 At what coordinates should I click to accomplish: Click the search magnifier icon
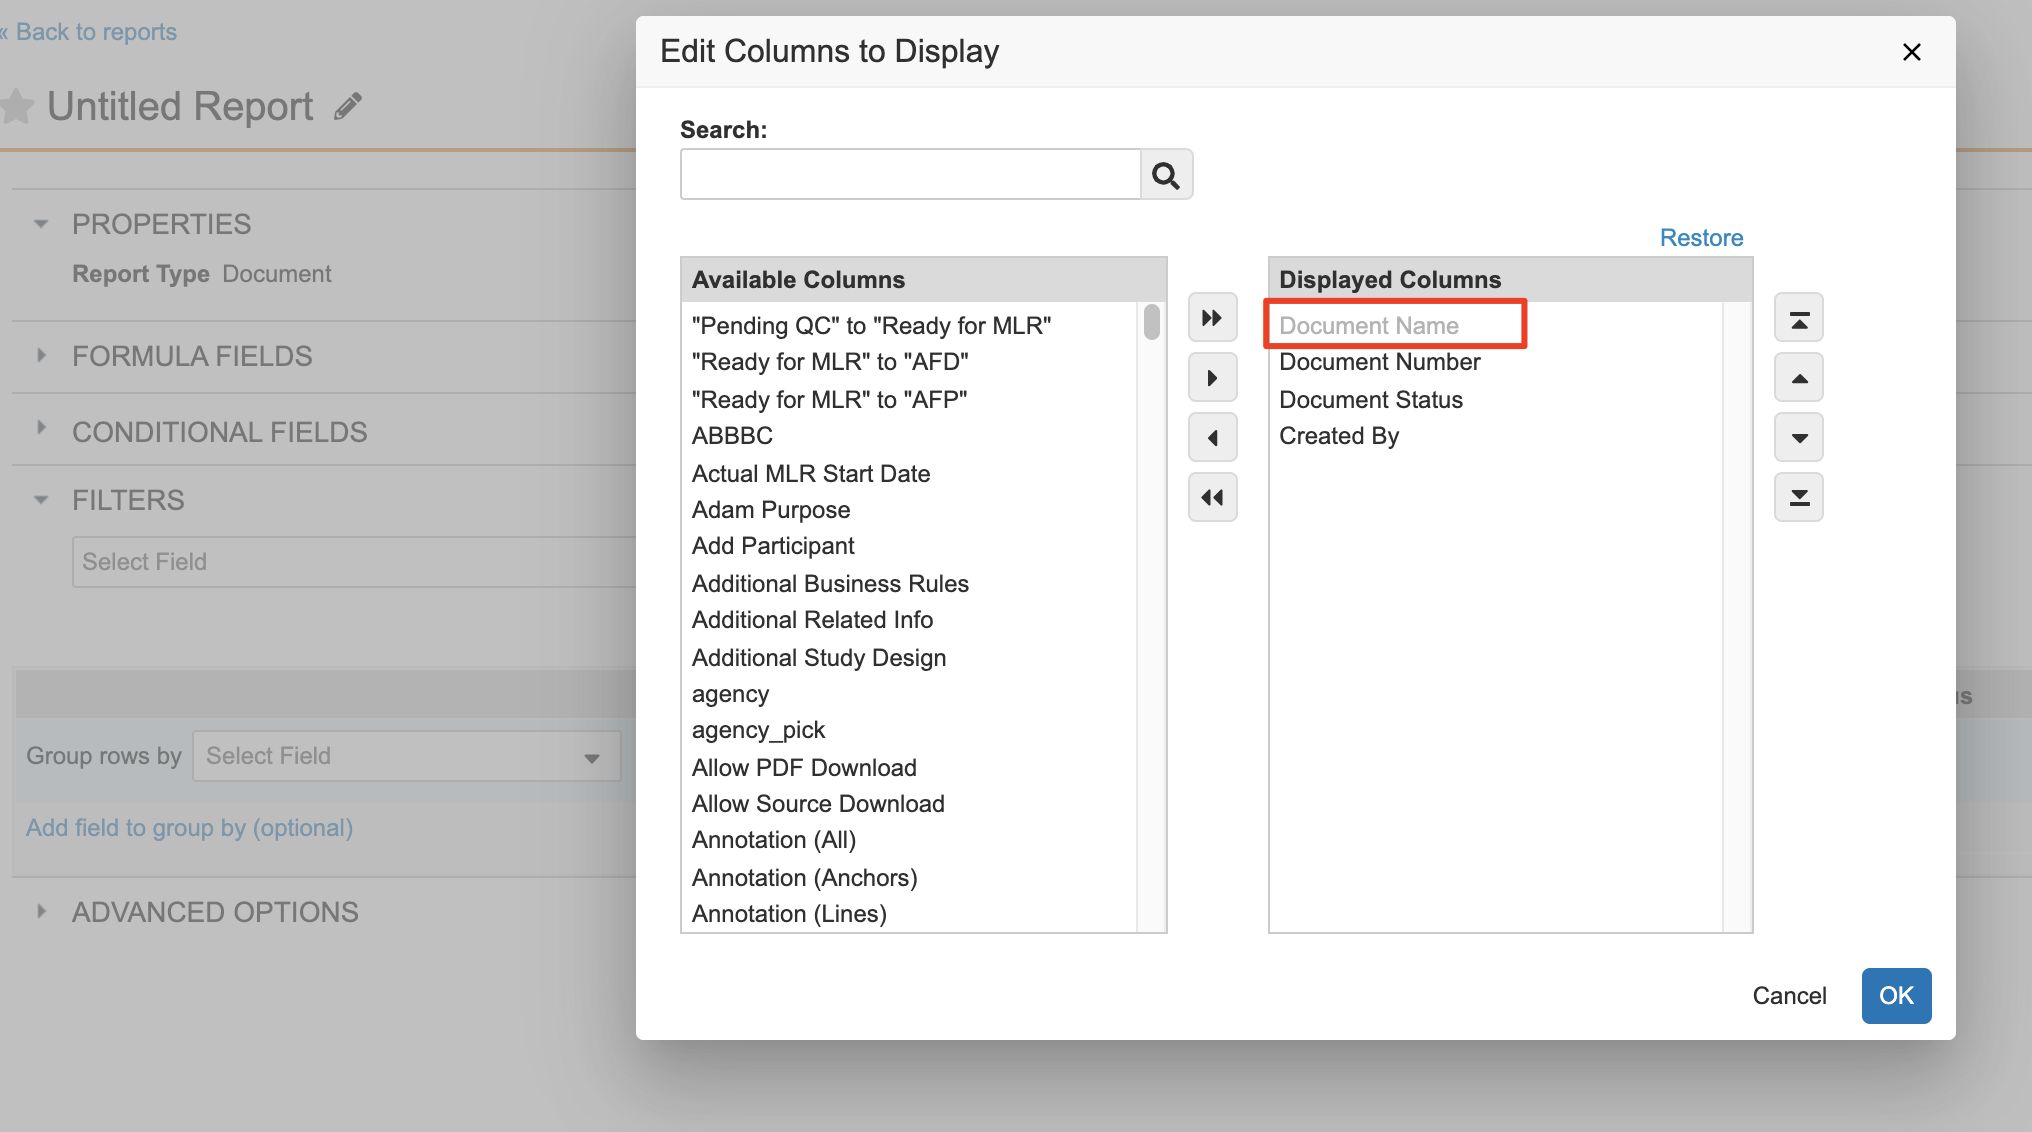click(1166, 175)
